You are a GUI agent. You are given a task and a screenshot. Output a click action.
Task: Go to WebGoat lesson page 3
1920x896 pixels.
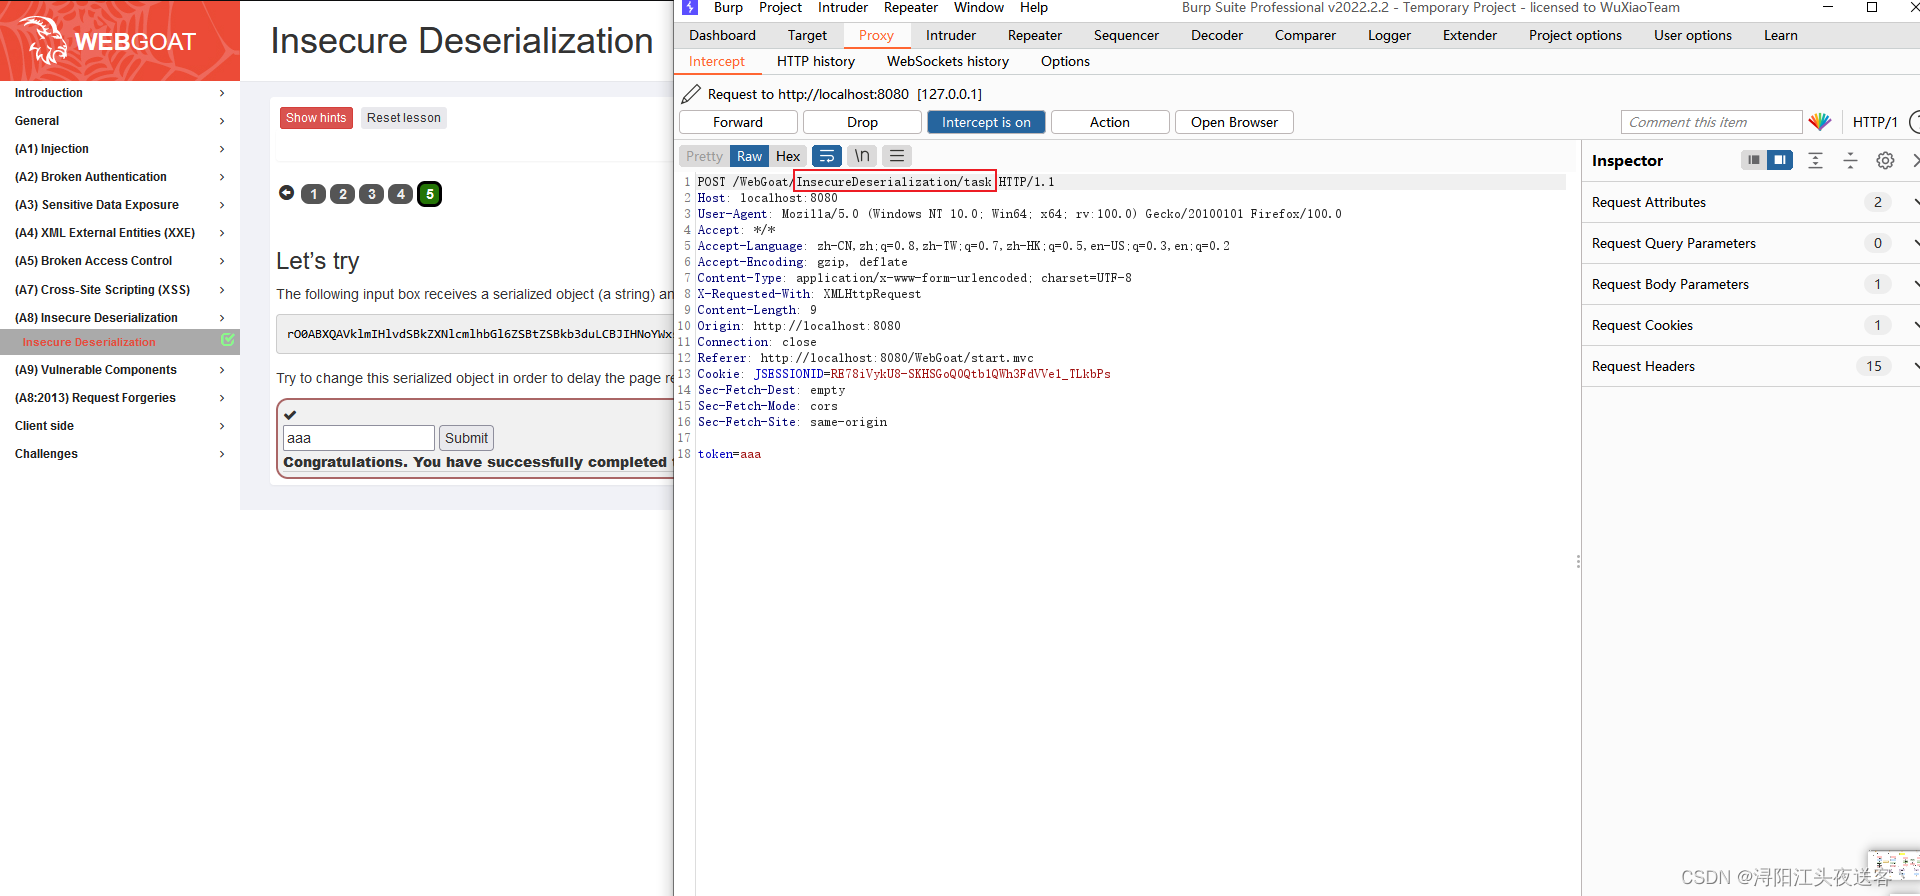click(x=372, y=194)
